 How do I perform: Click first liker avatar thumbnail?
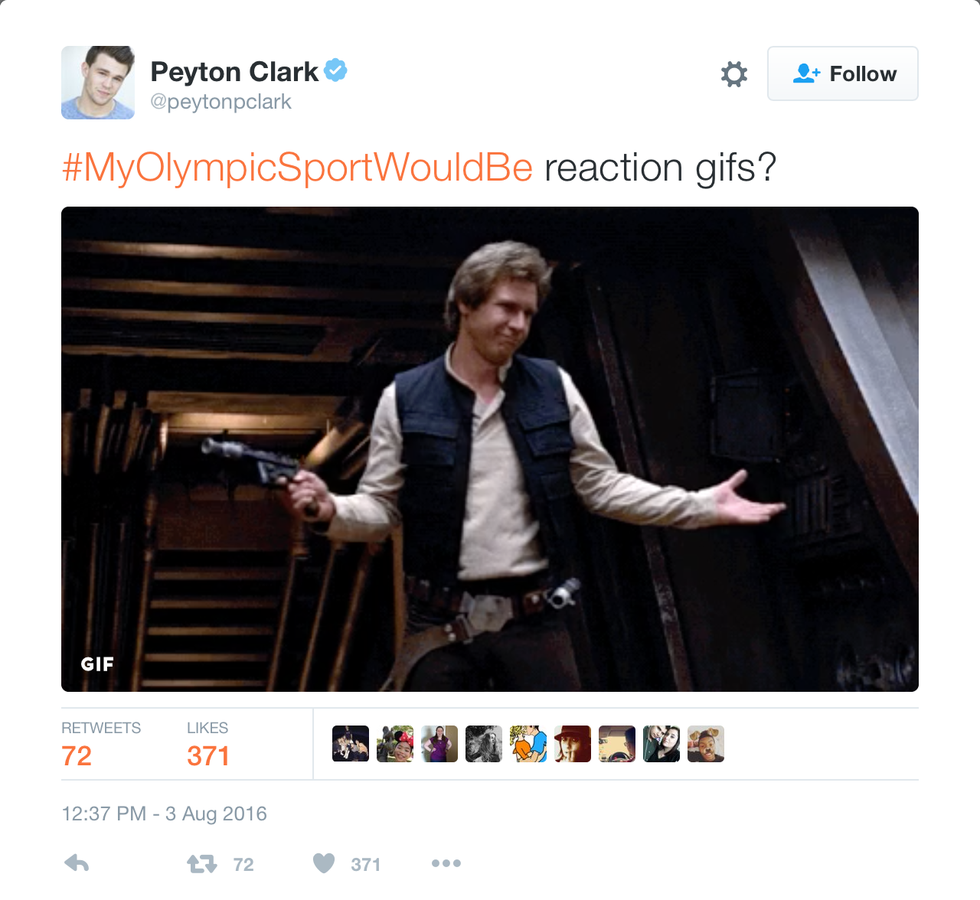351,744
